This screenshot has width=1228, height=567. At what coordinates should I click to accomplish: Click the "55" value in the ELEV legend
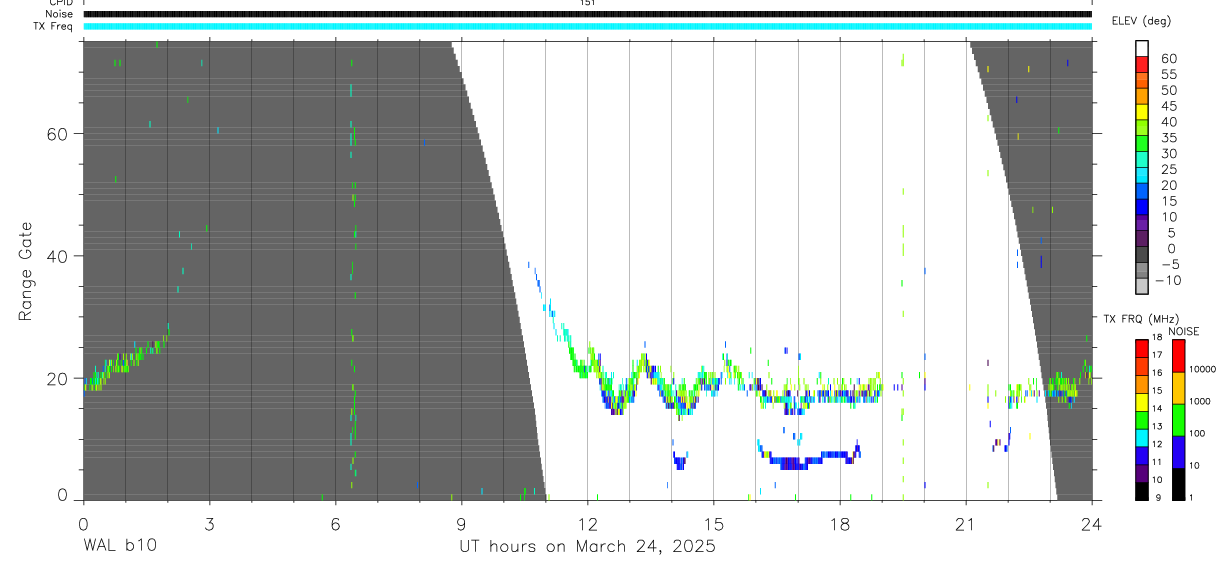[x=1169, y=74]
